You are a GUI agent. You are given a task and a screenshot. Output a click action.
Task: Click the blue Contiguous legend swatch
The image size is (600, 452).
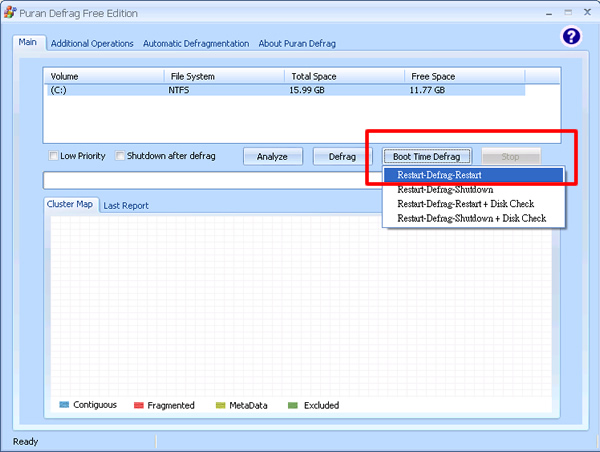64,405
